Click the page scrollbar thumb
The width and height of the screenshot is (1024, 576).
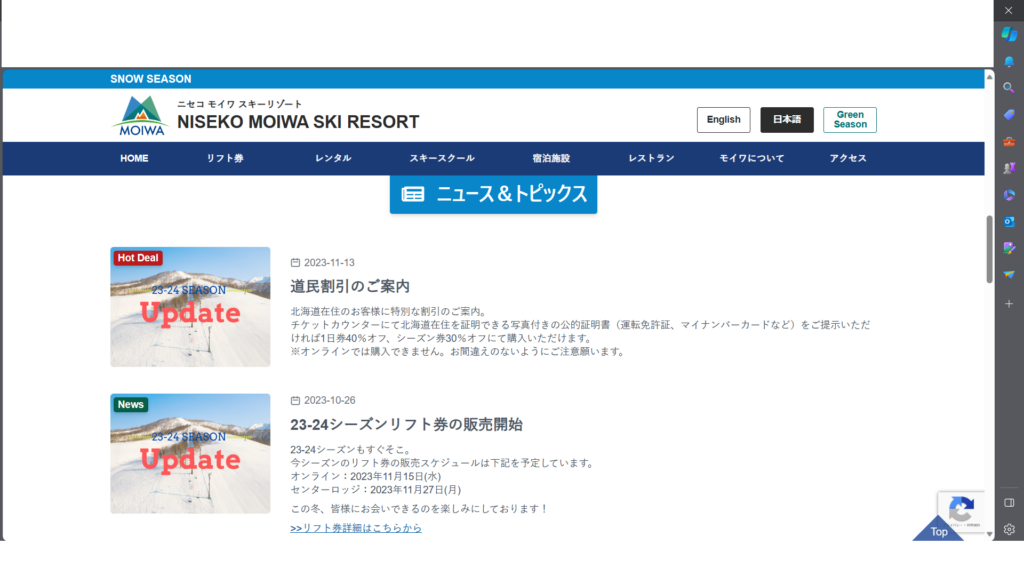[989, 249]
